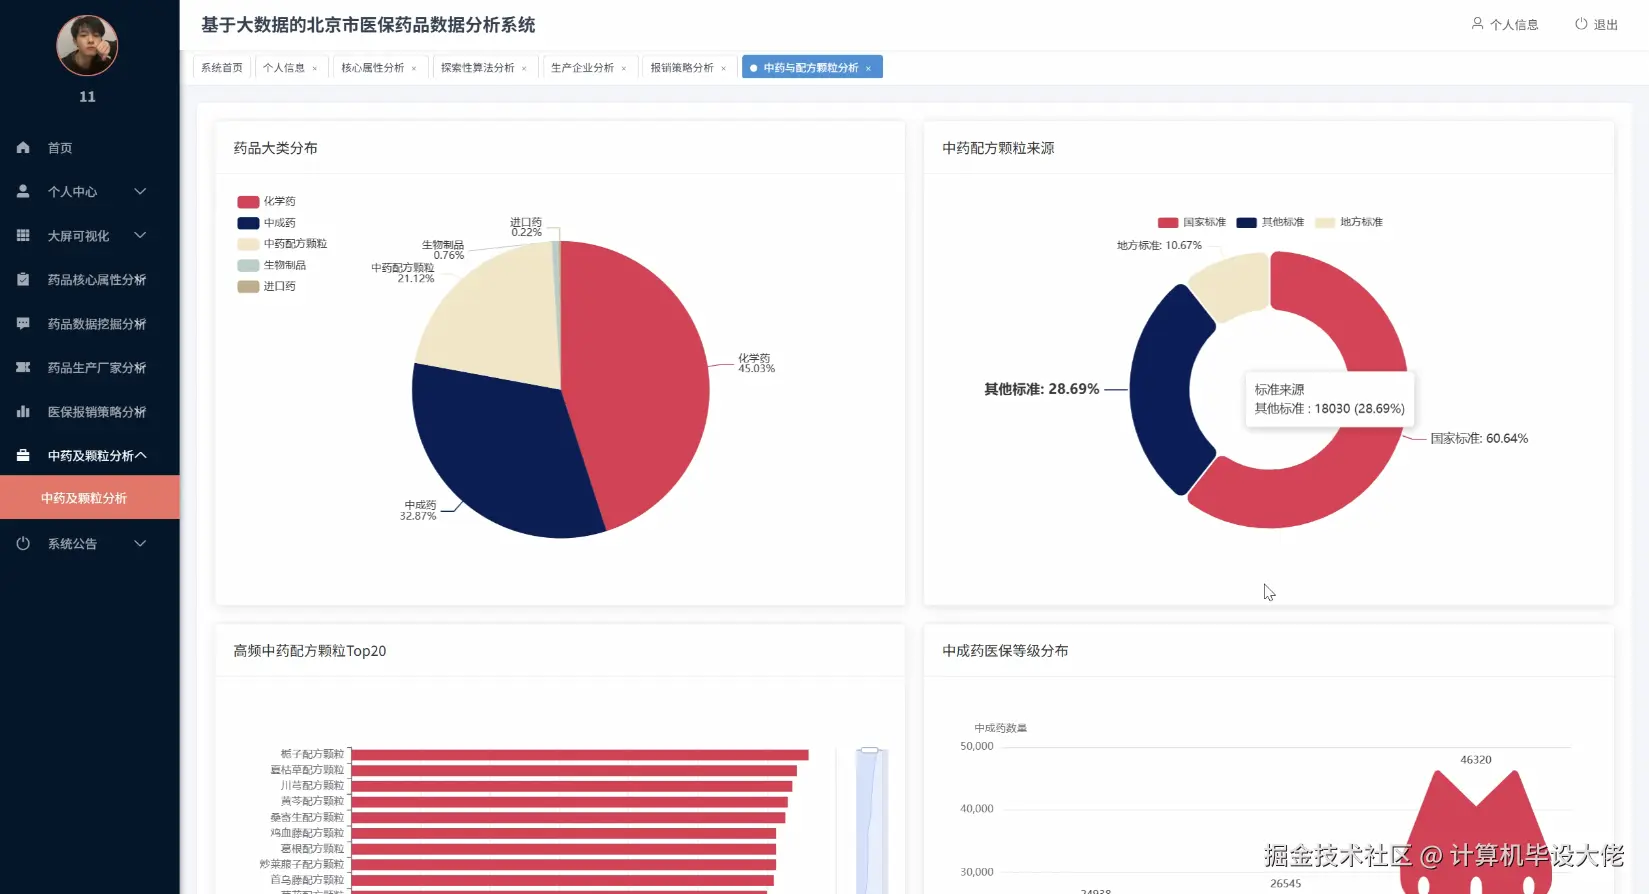Collapse the 中药及颗粒分析 menu chevron
The width and height of the screenshot is (1649, 894).
(140, 455)
